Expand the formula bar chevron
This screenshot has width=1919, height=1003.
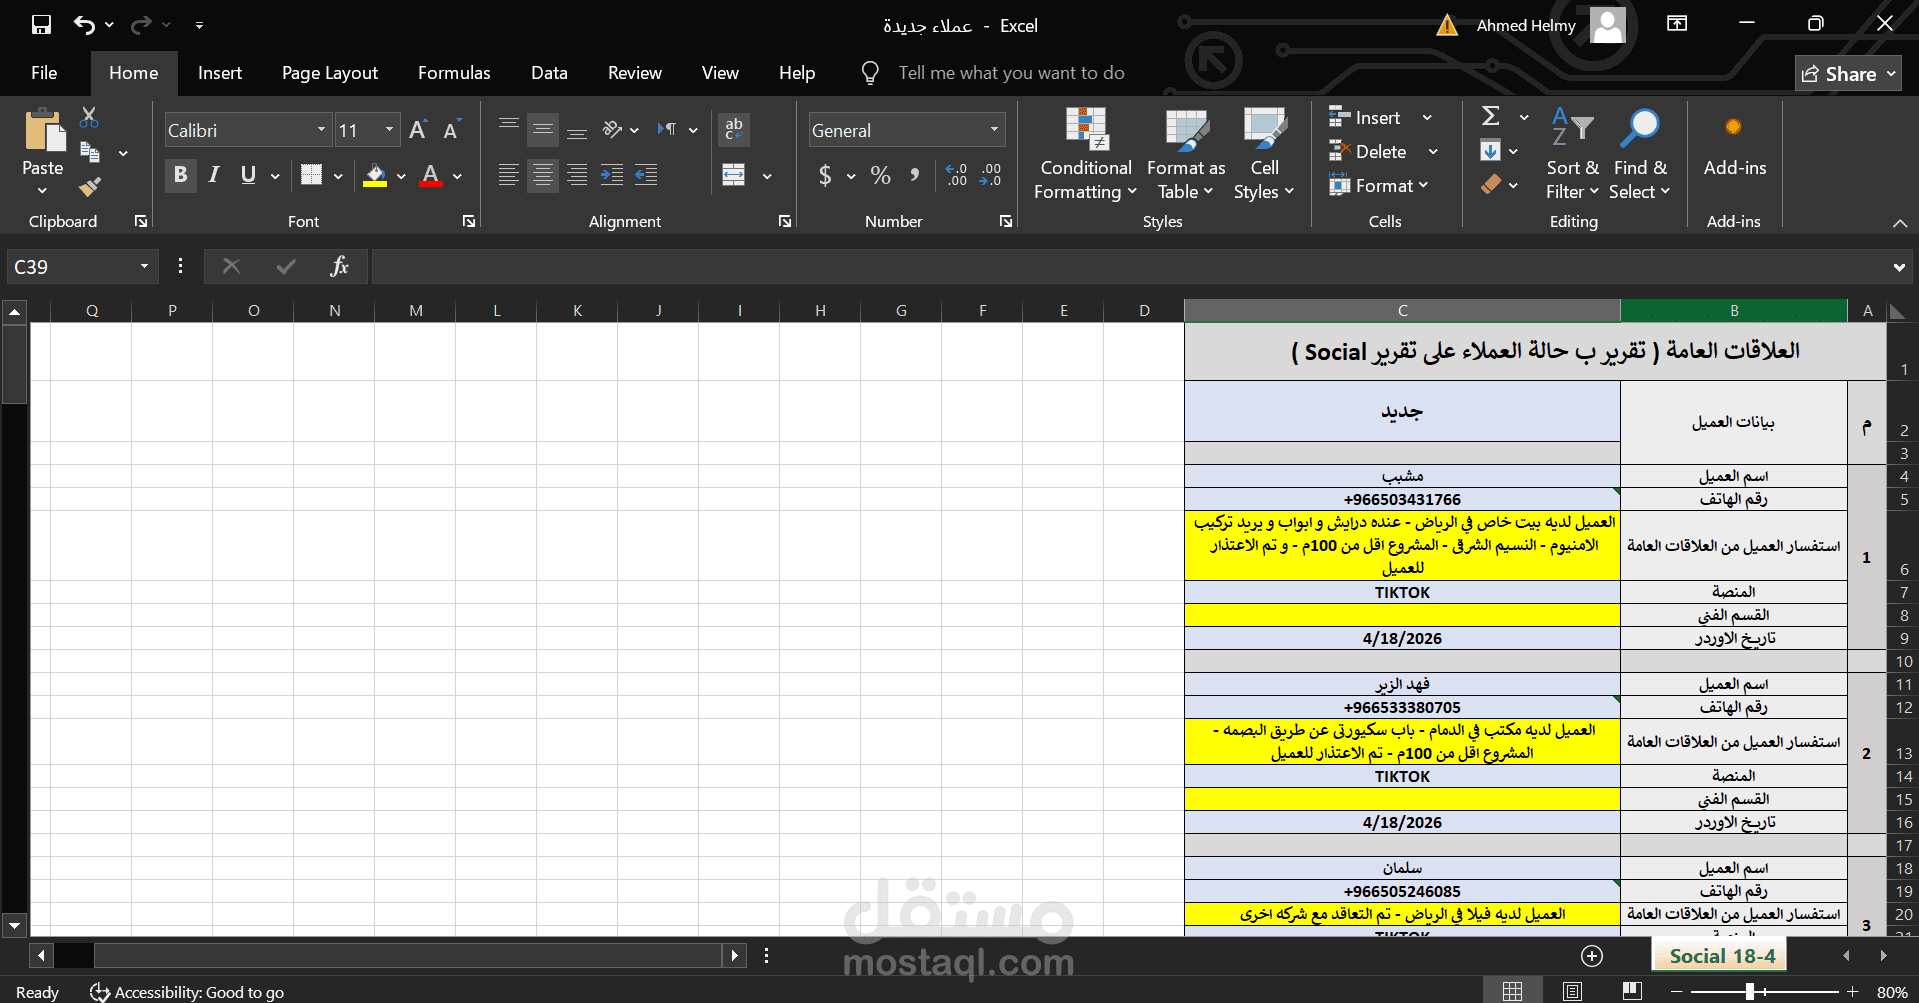1899,267
